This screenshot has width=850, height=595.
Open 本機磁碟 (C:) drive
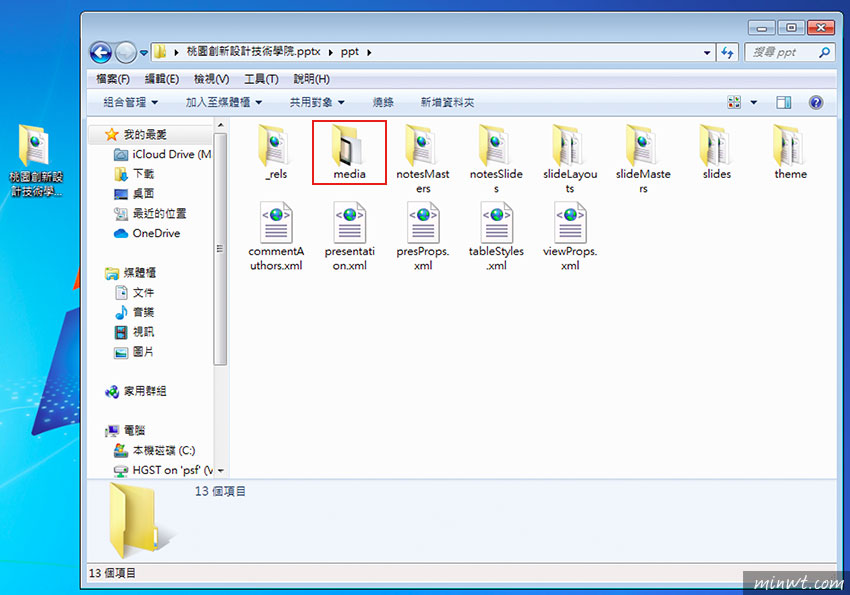pos(154,450)
